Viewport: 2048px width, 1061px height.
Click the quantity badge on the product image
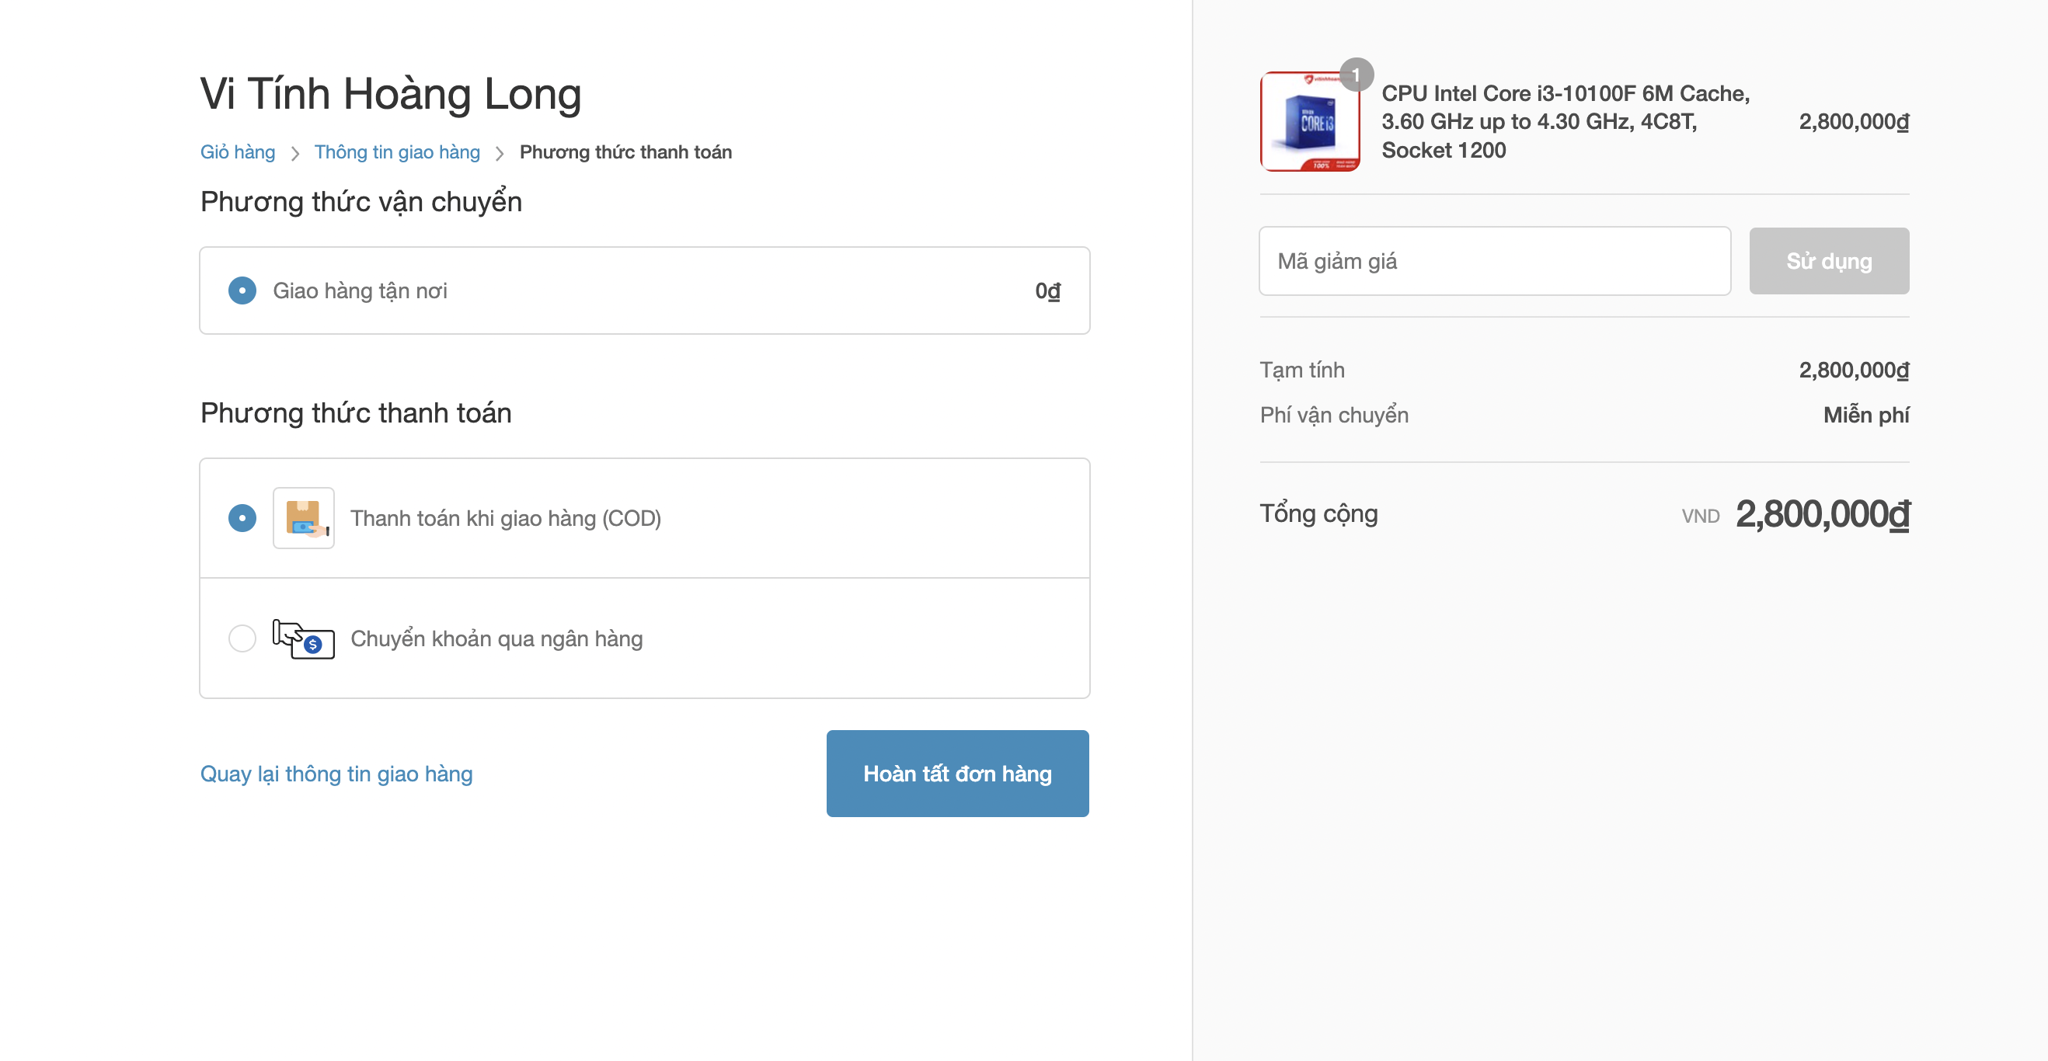(1356, 75)
